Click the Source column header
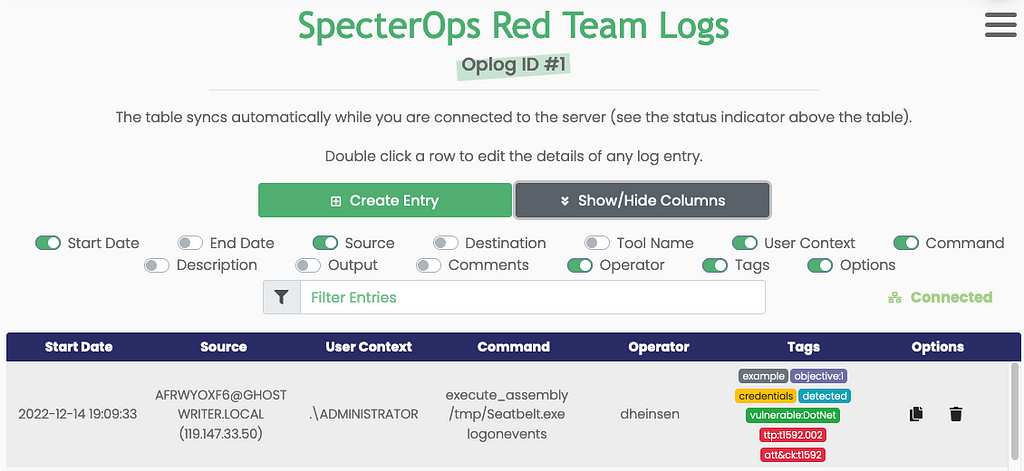 (223, 347)
